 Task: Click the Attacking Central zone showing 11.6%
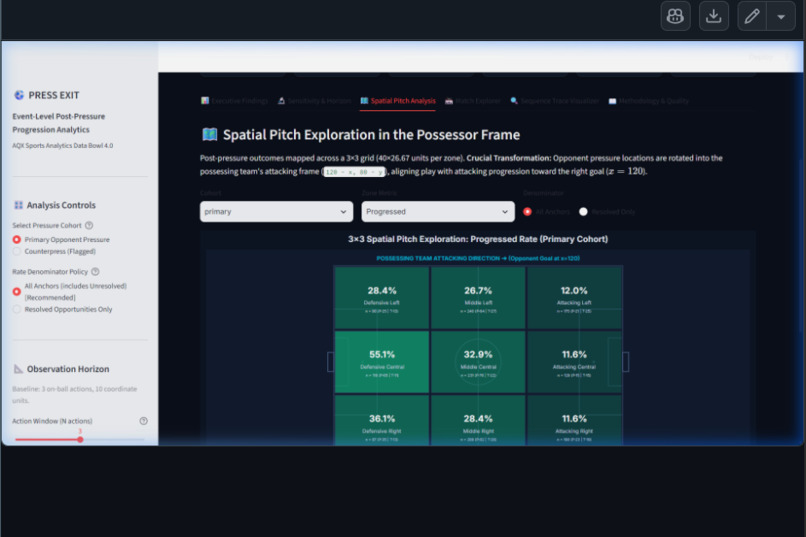[x=574, y=362]
